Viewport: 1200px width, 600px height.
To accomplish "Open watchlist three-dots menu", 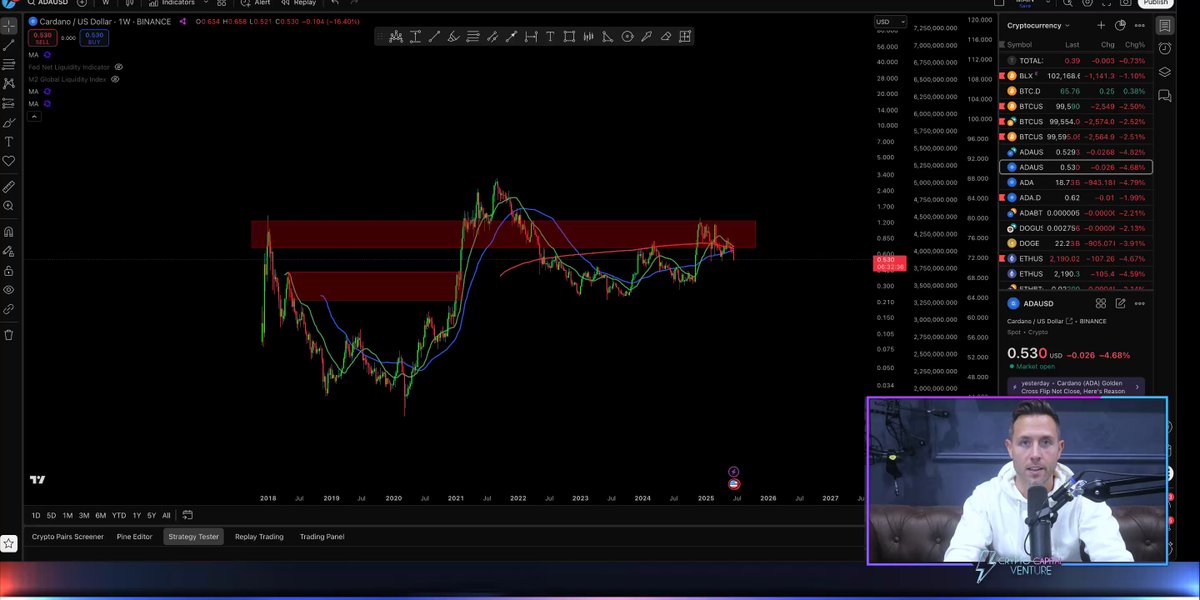I will [x=1140, y=25].
